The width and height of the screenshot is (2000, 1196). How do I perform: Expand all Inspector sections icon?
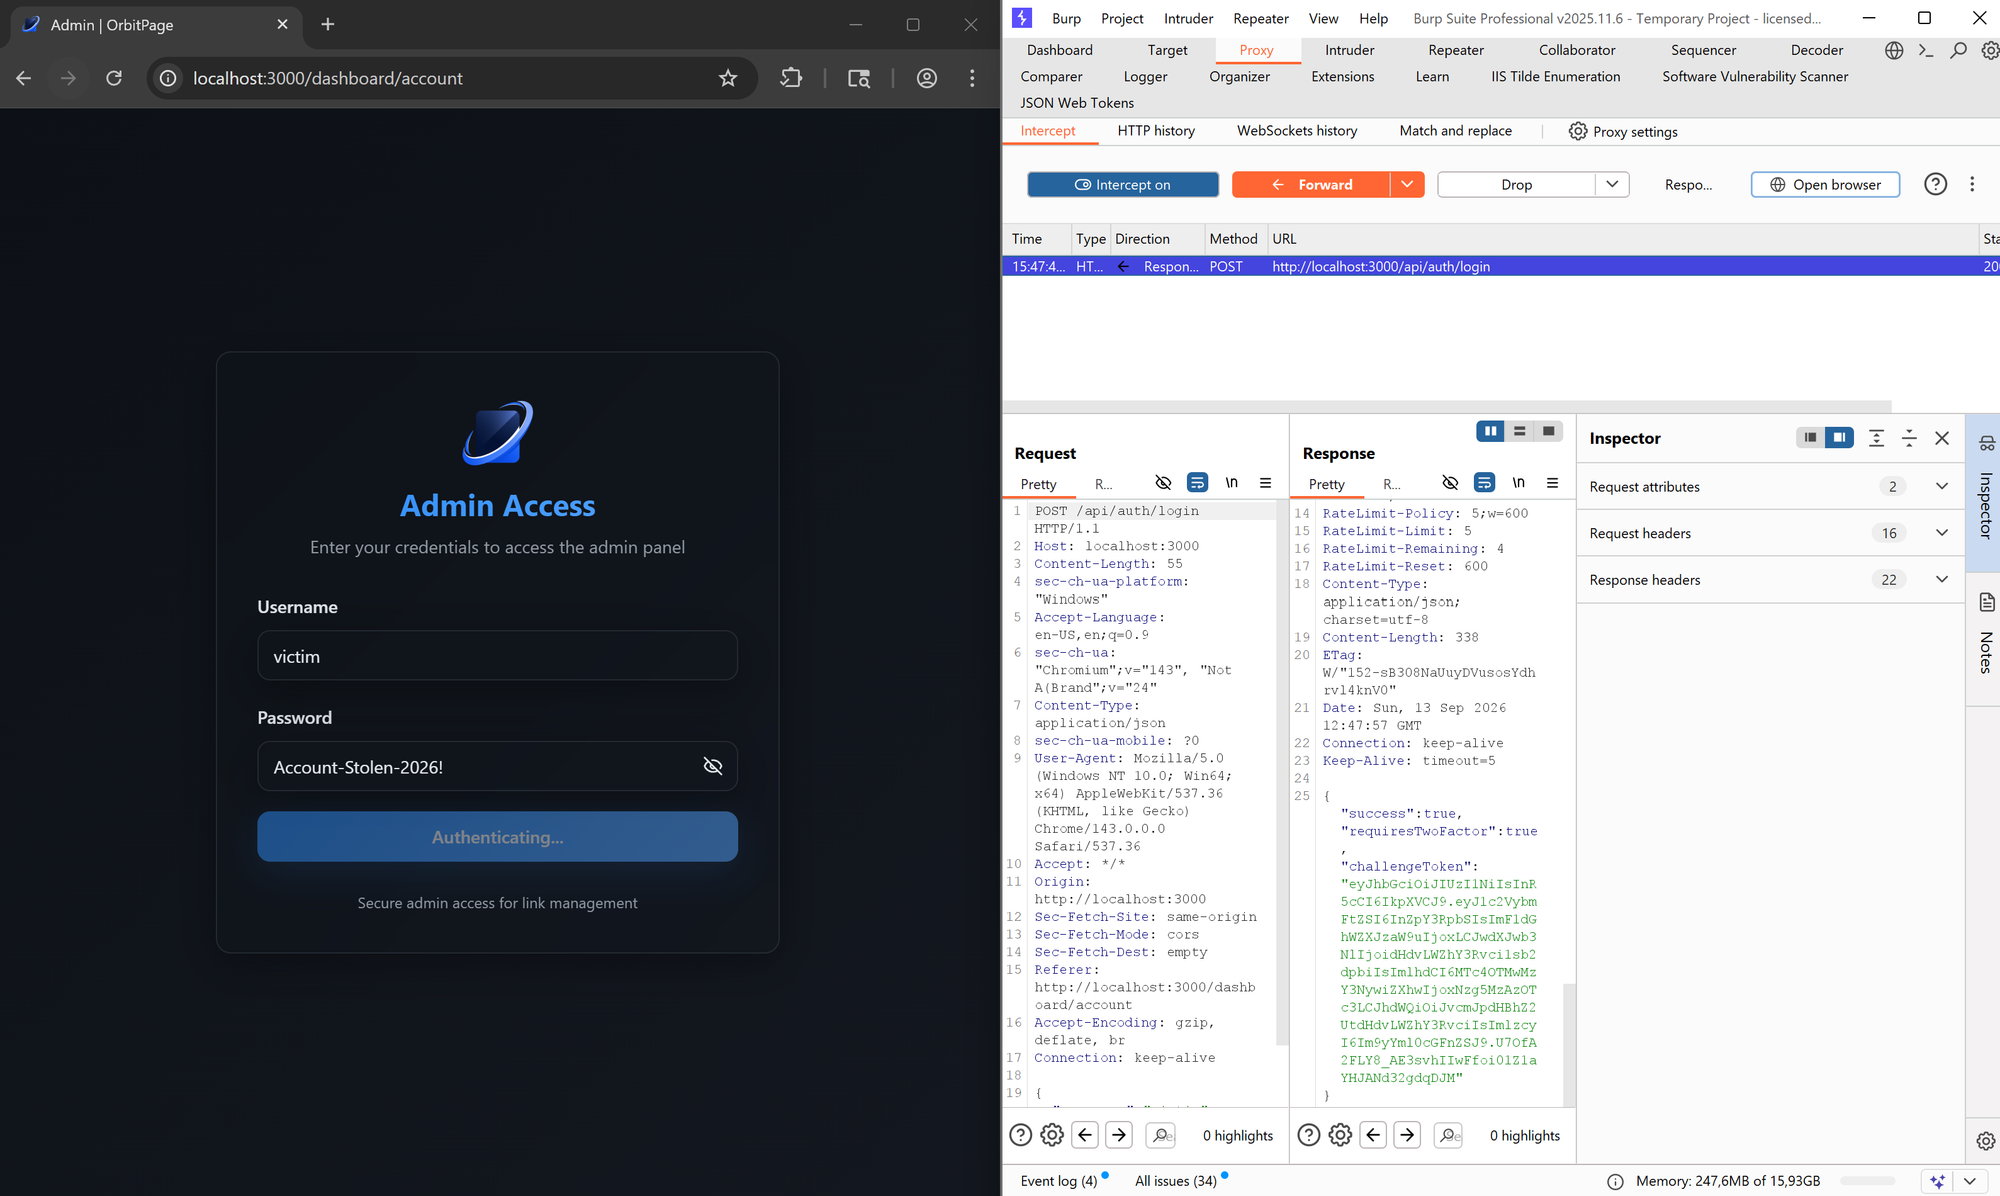(1876, 438)
